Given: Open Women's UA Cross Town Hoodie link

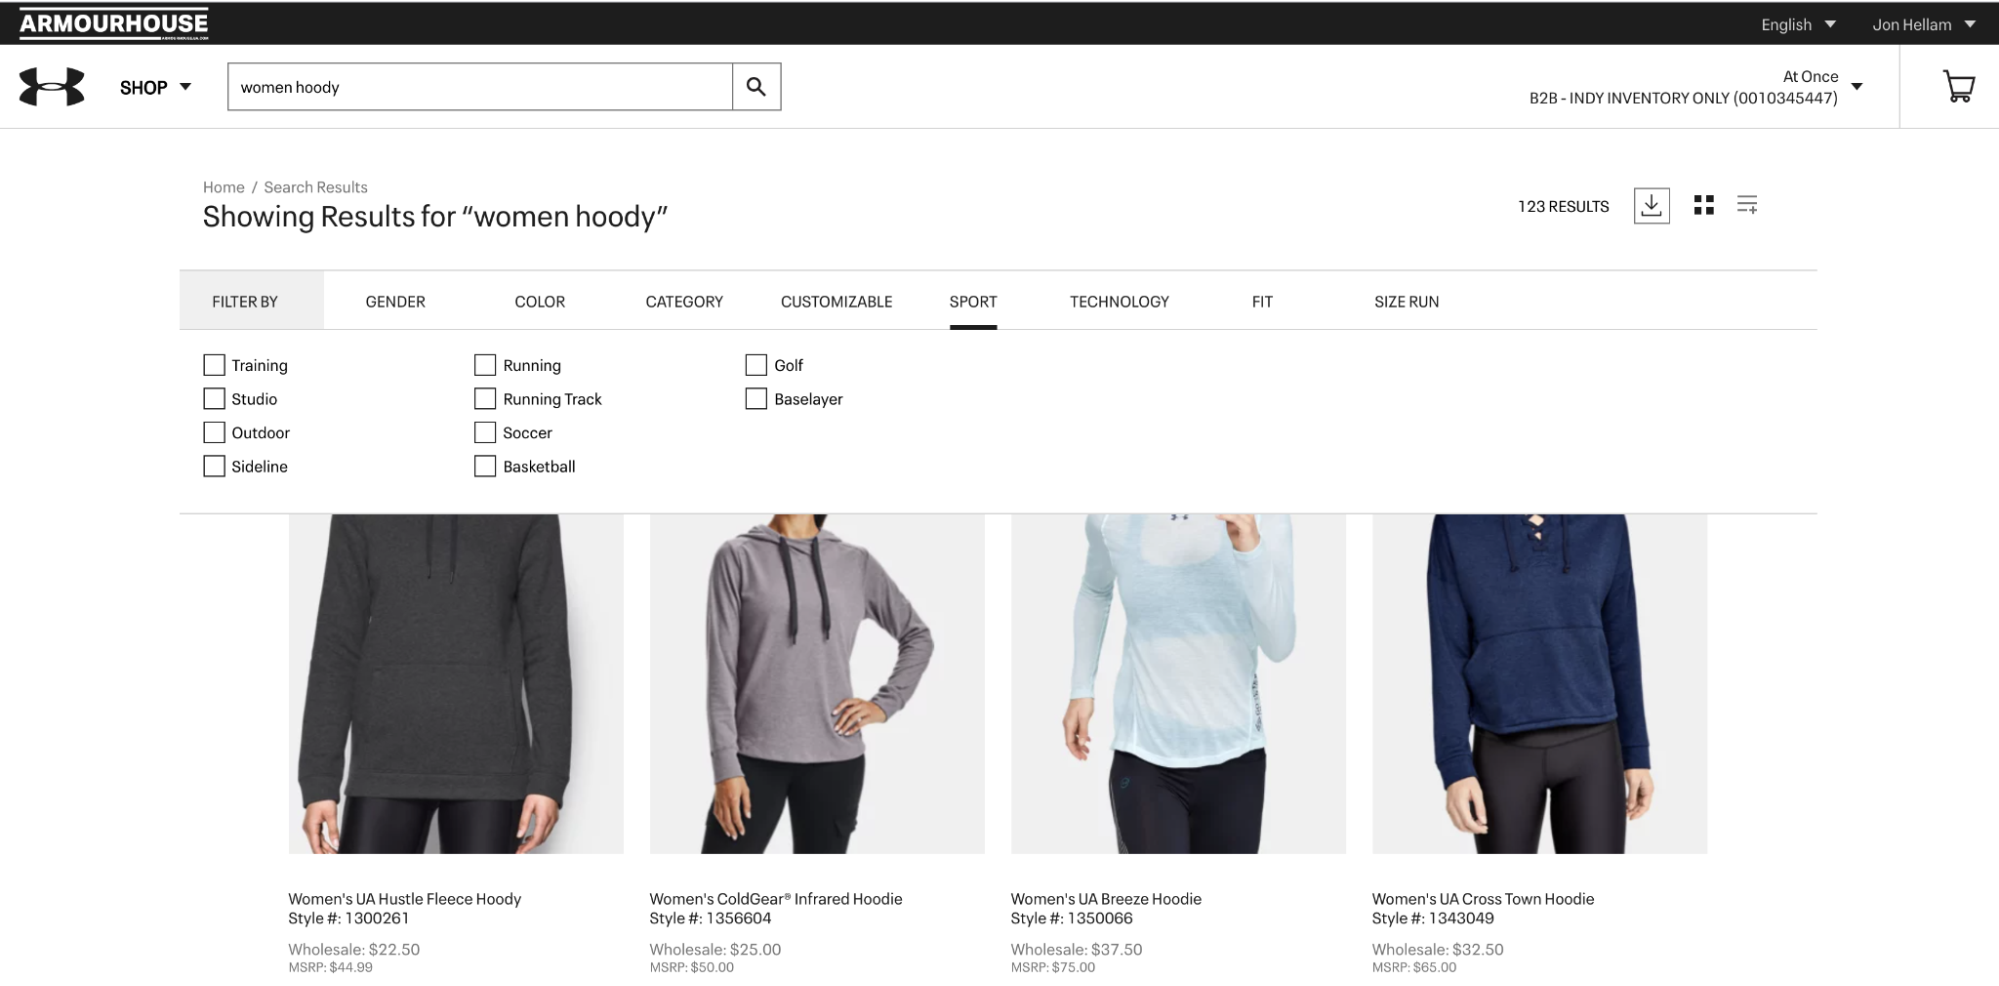Looking at the screenshot, I should [x=1483, y=899].
